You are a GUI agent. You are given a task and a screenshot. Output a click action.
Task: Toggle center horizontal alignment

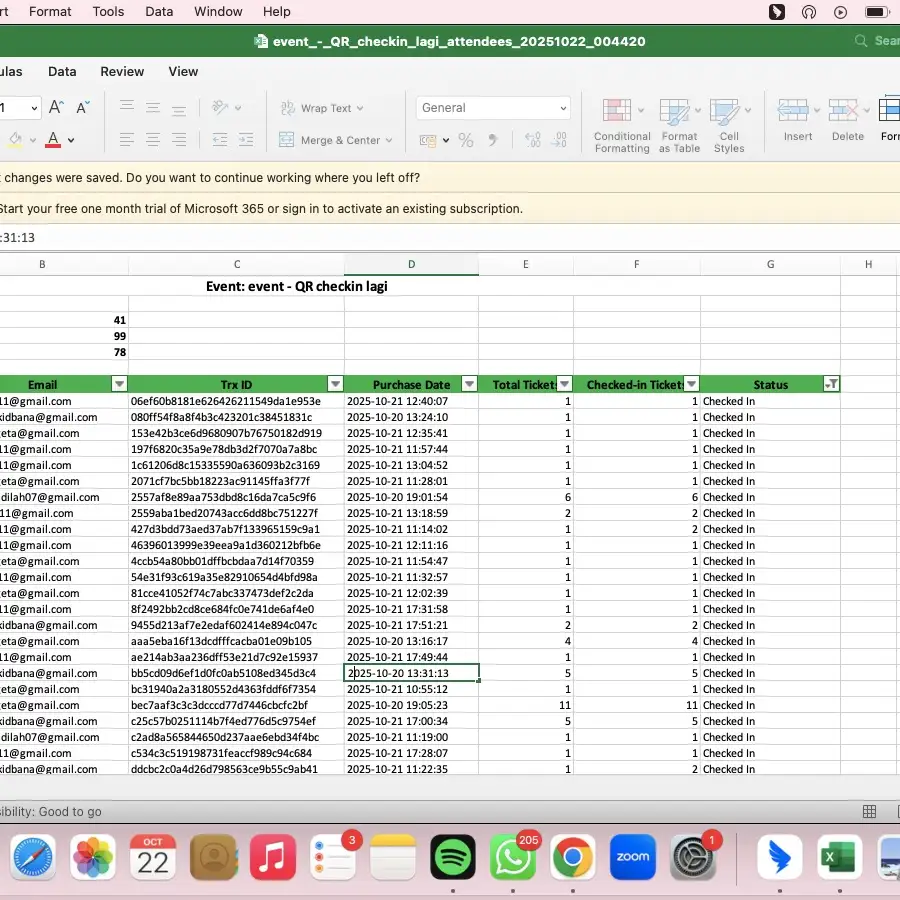click(153, 139)
